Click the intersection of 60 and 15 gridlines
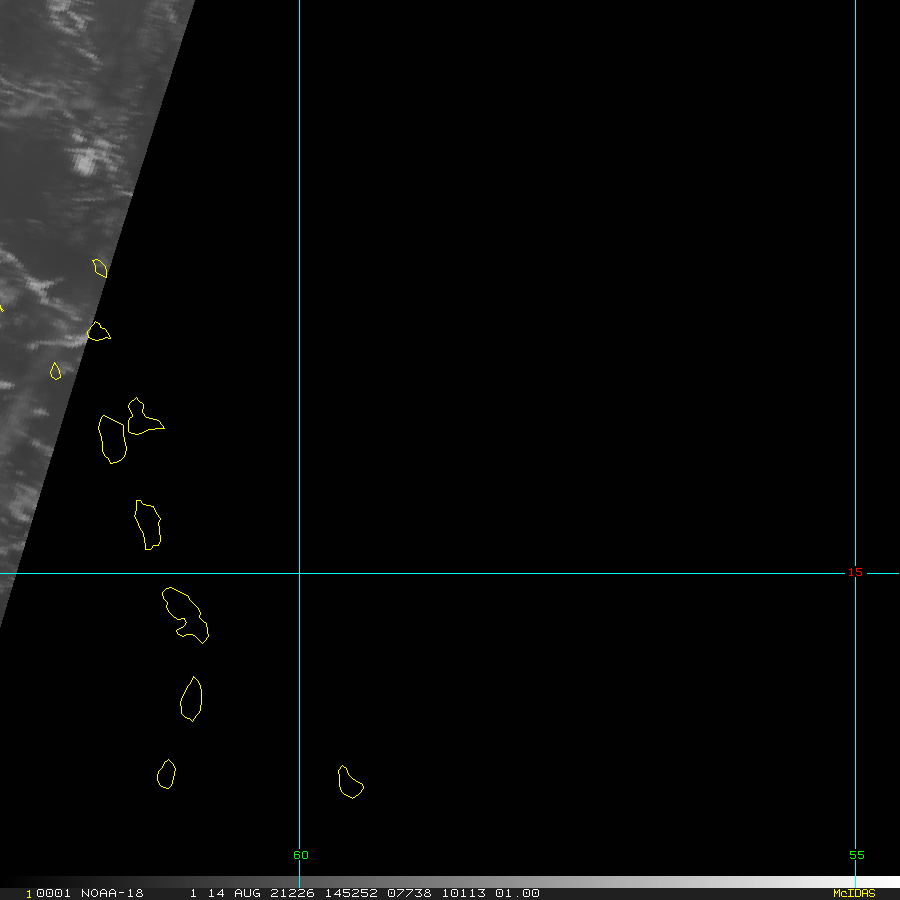Image resolution: width=900 pixels, height=900 pixels. [x=300, y=573]
